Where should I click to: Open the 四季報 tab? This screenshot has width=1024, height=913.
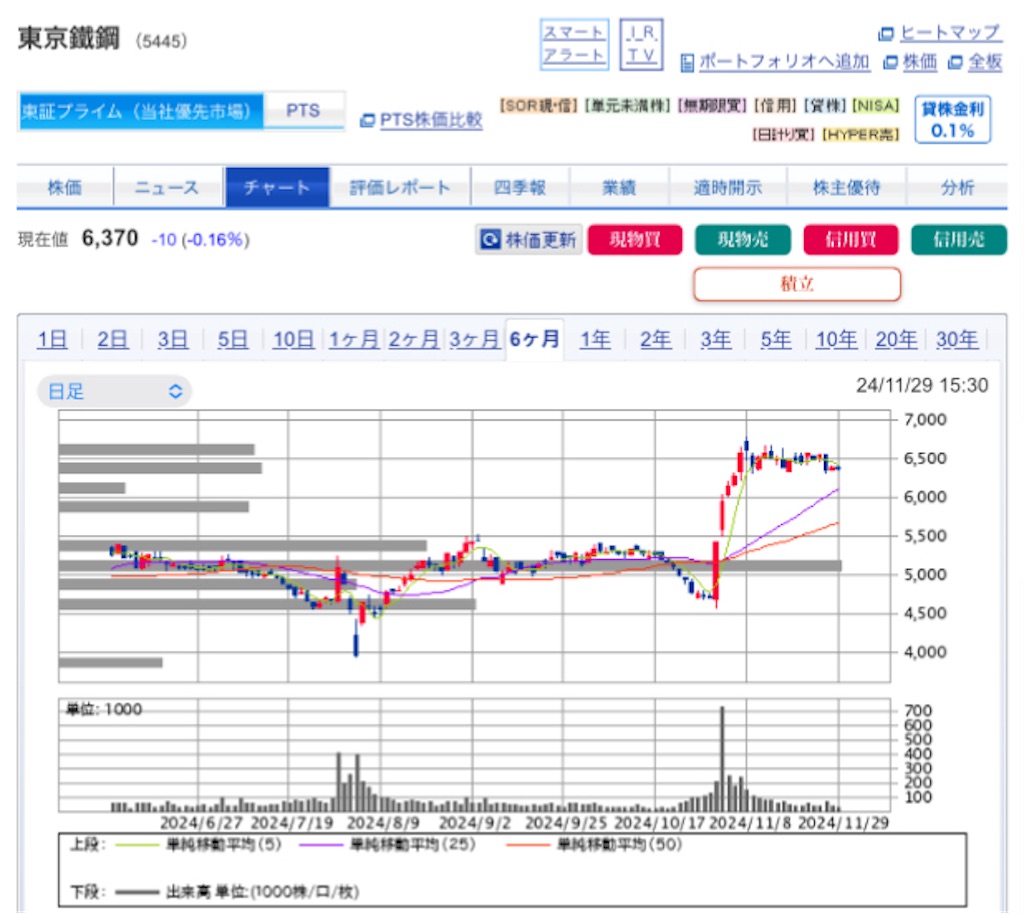(x=520, y=187)
